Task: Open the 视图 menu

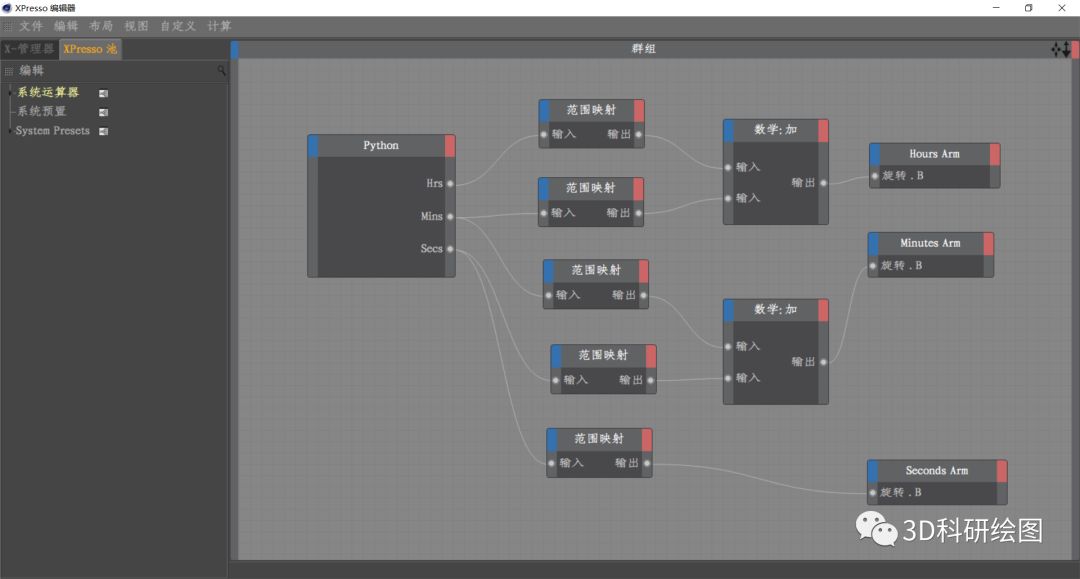Action: click(136, 26)
